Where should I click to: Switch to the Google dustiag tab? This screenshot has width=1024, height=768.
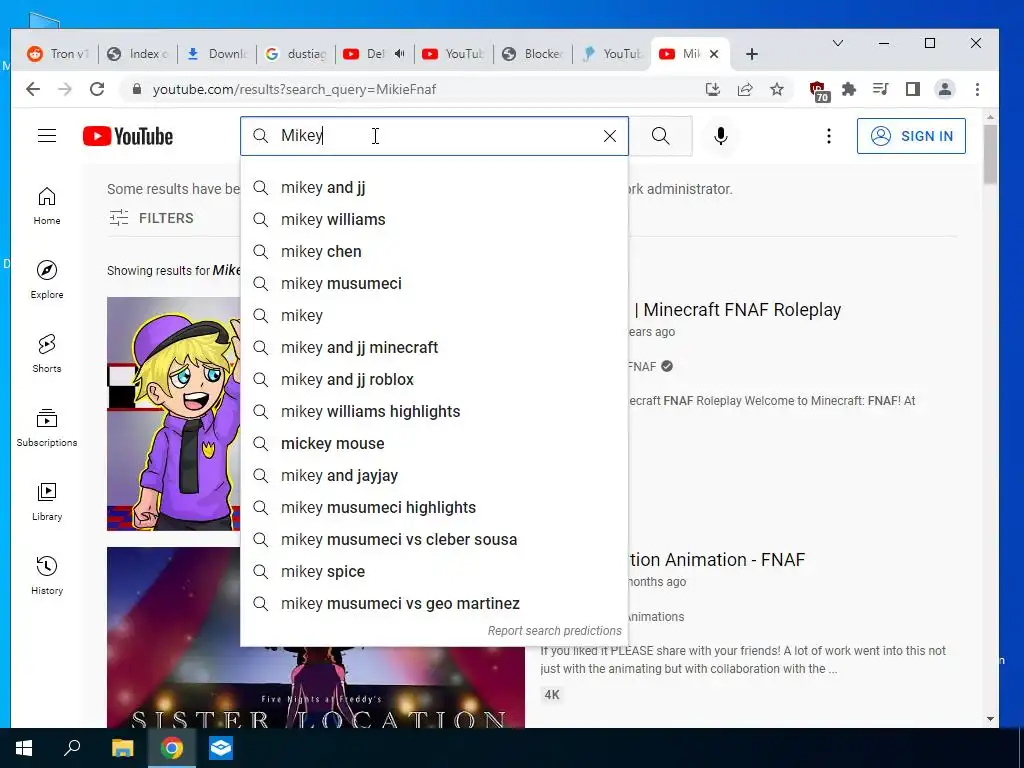click(x=296, y=54)
